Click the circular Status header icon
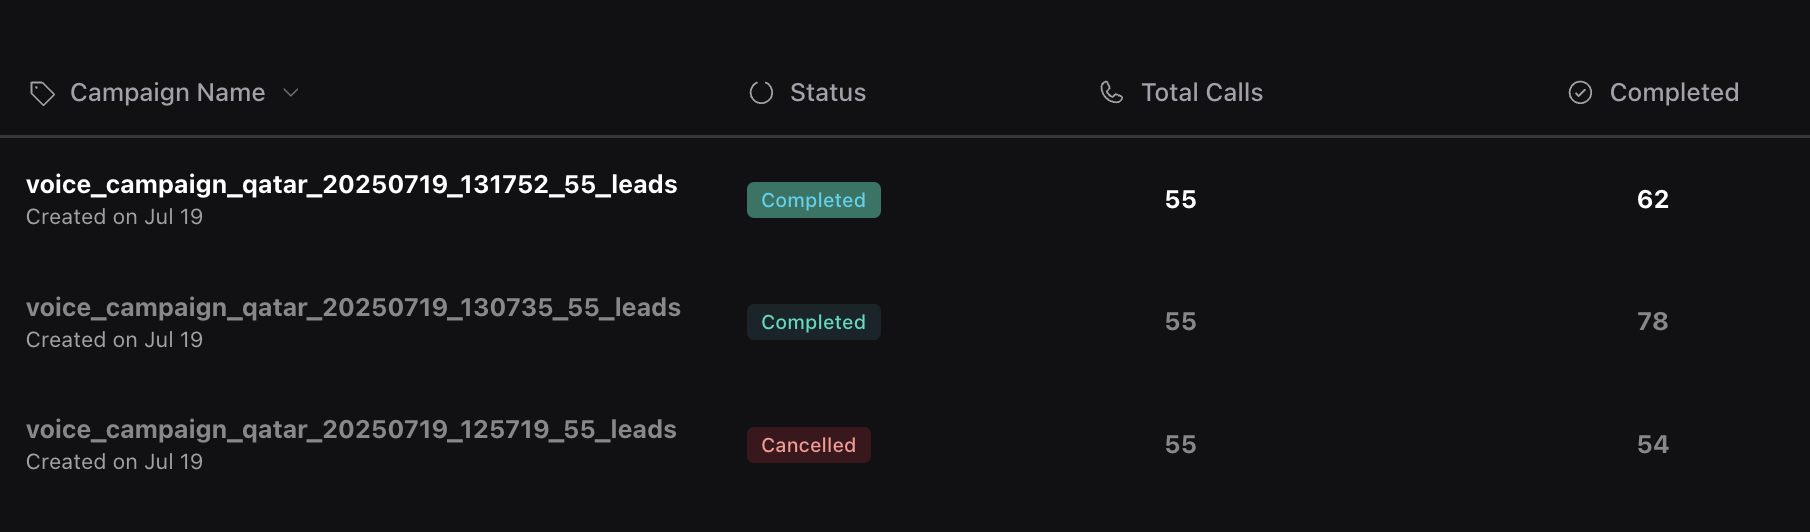The image size is (1810, 532). (761, 93)
